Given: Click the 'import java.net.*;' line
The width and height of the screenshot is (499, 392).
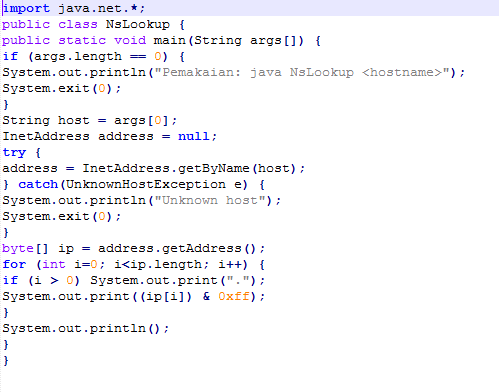Looking at the screenshot, I should point(74,8).
